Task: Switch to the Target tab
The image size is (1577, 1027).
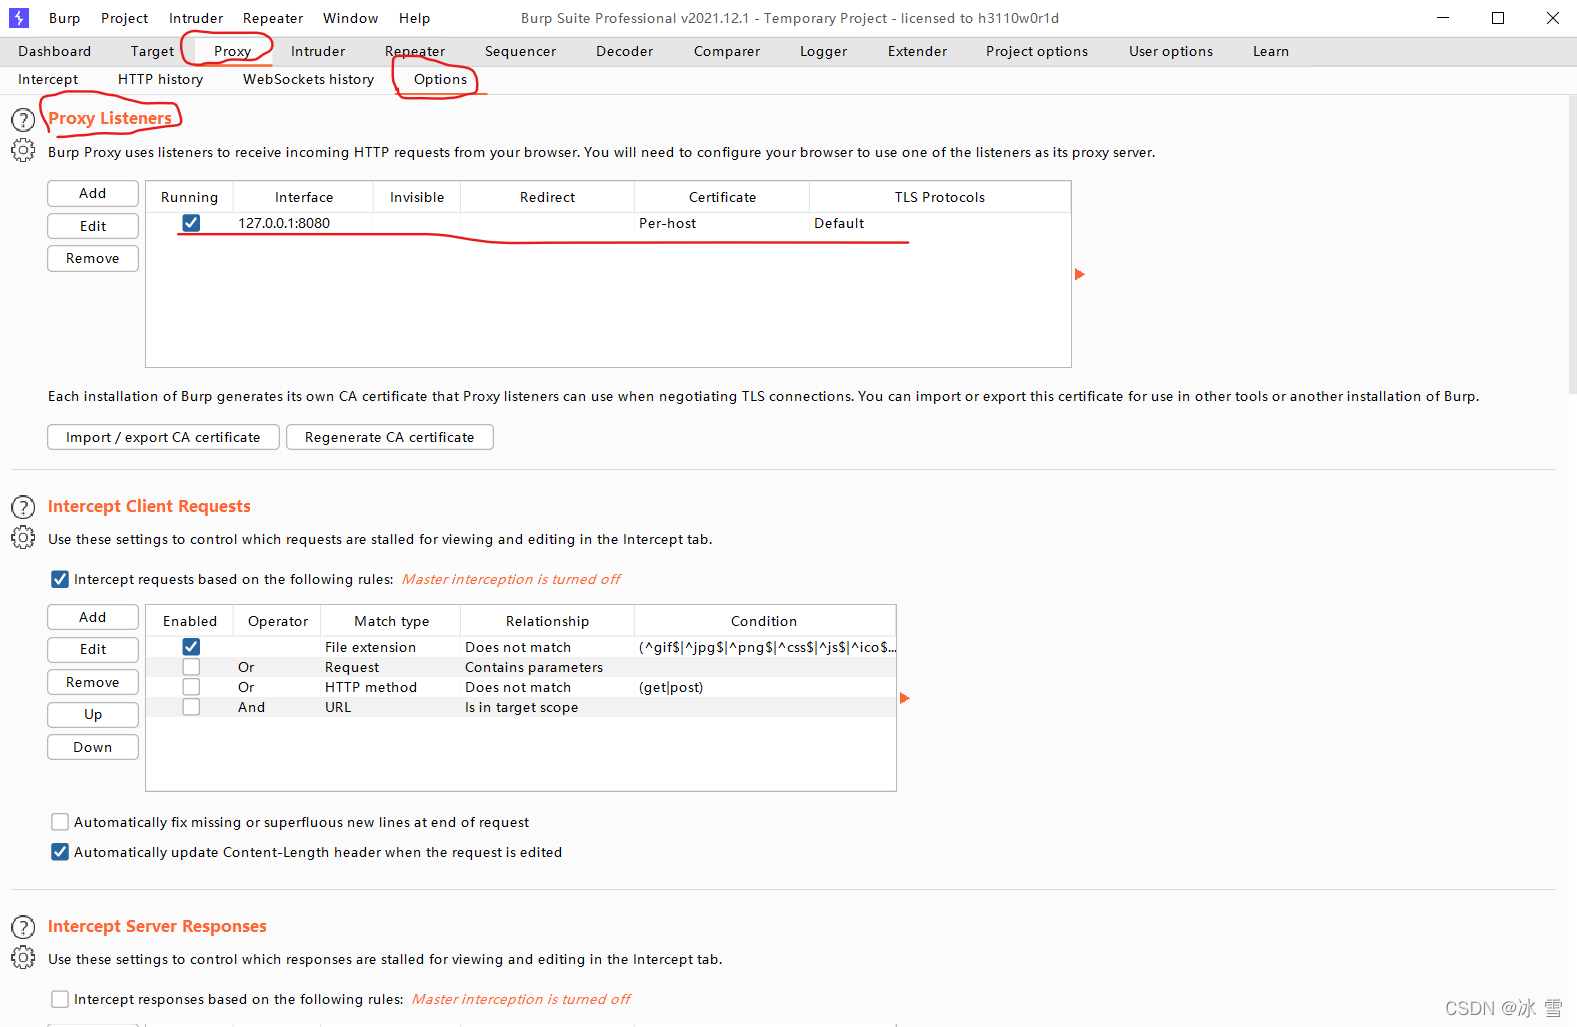Action: [x=152, y=51]
